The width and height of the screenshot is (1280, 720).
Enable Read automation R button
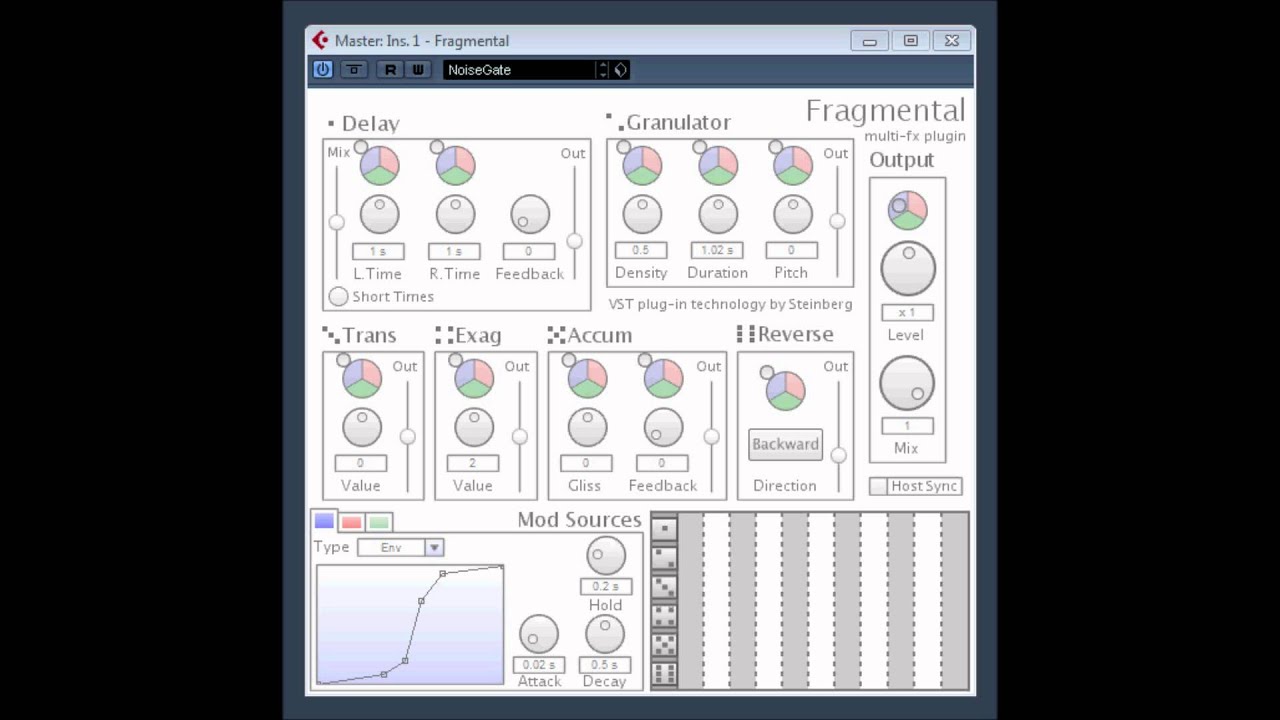(x=390, y=70)
